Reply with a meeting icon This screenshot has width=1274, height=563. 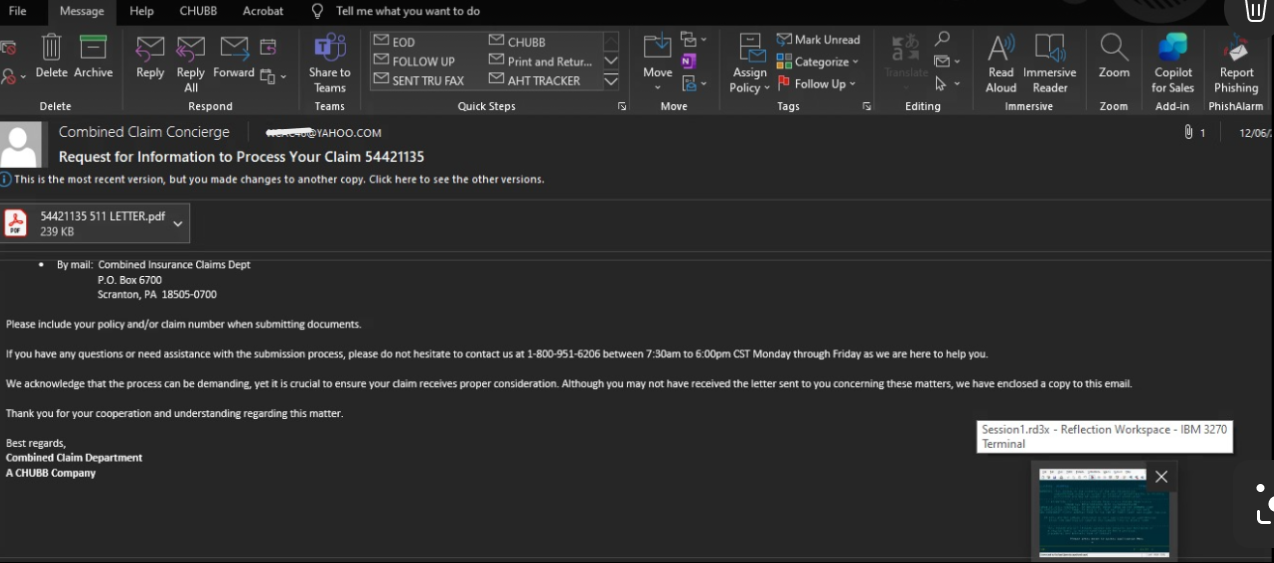(x=268, y=47)
